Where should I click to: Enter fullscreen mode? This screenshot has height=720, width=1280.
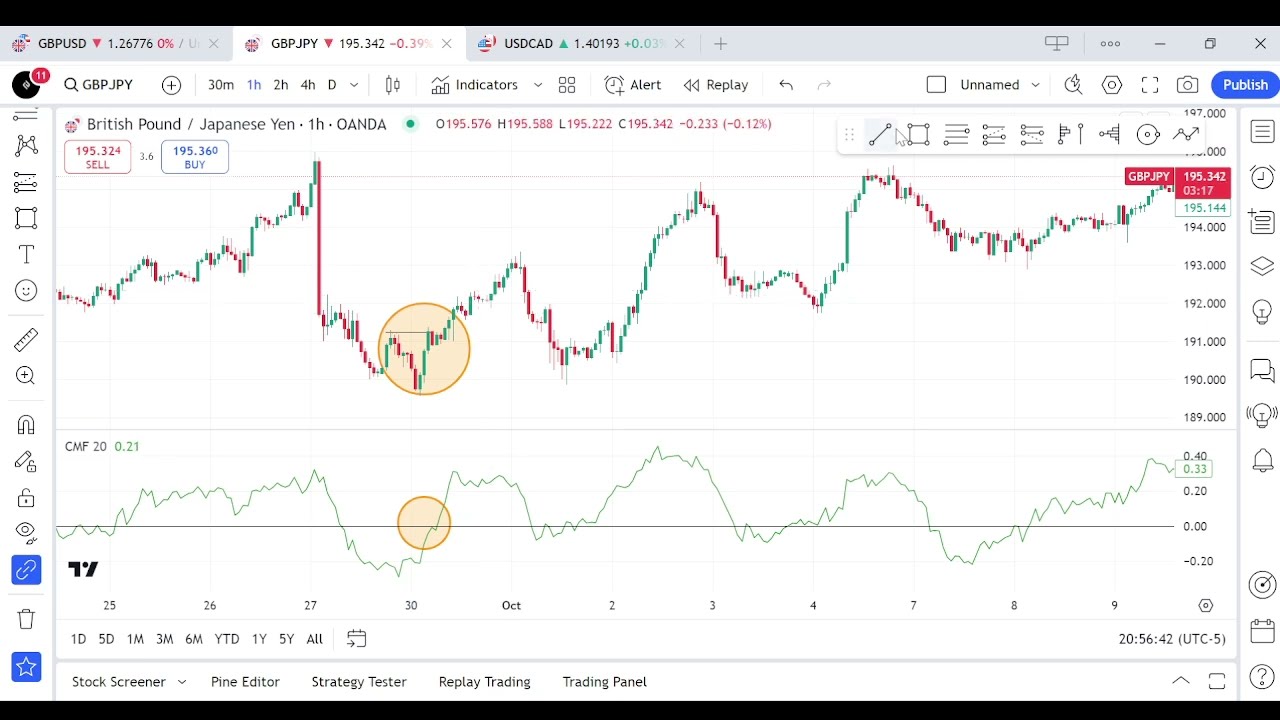pos(1150,85)
